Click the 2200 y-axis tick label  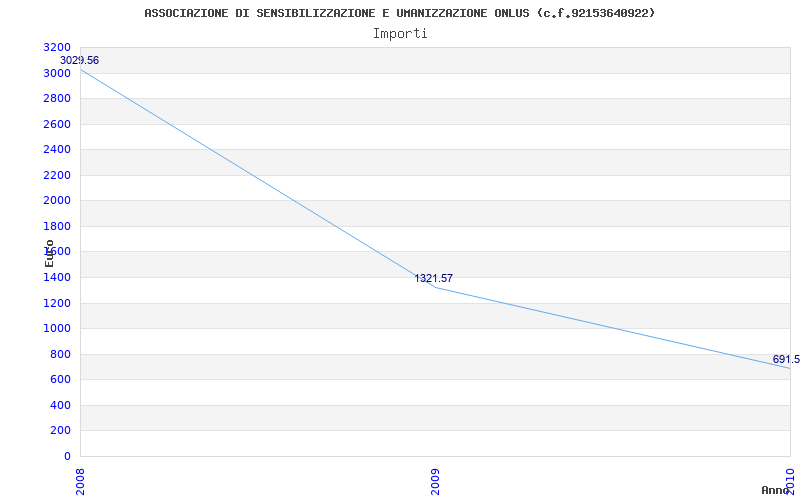click(57, 176)
